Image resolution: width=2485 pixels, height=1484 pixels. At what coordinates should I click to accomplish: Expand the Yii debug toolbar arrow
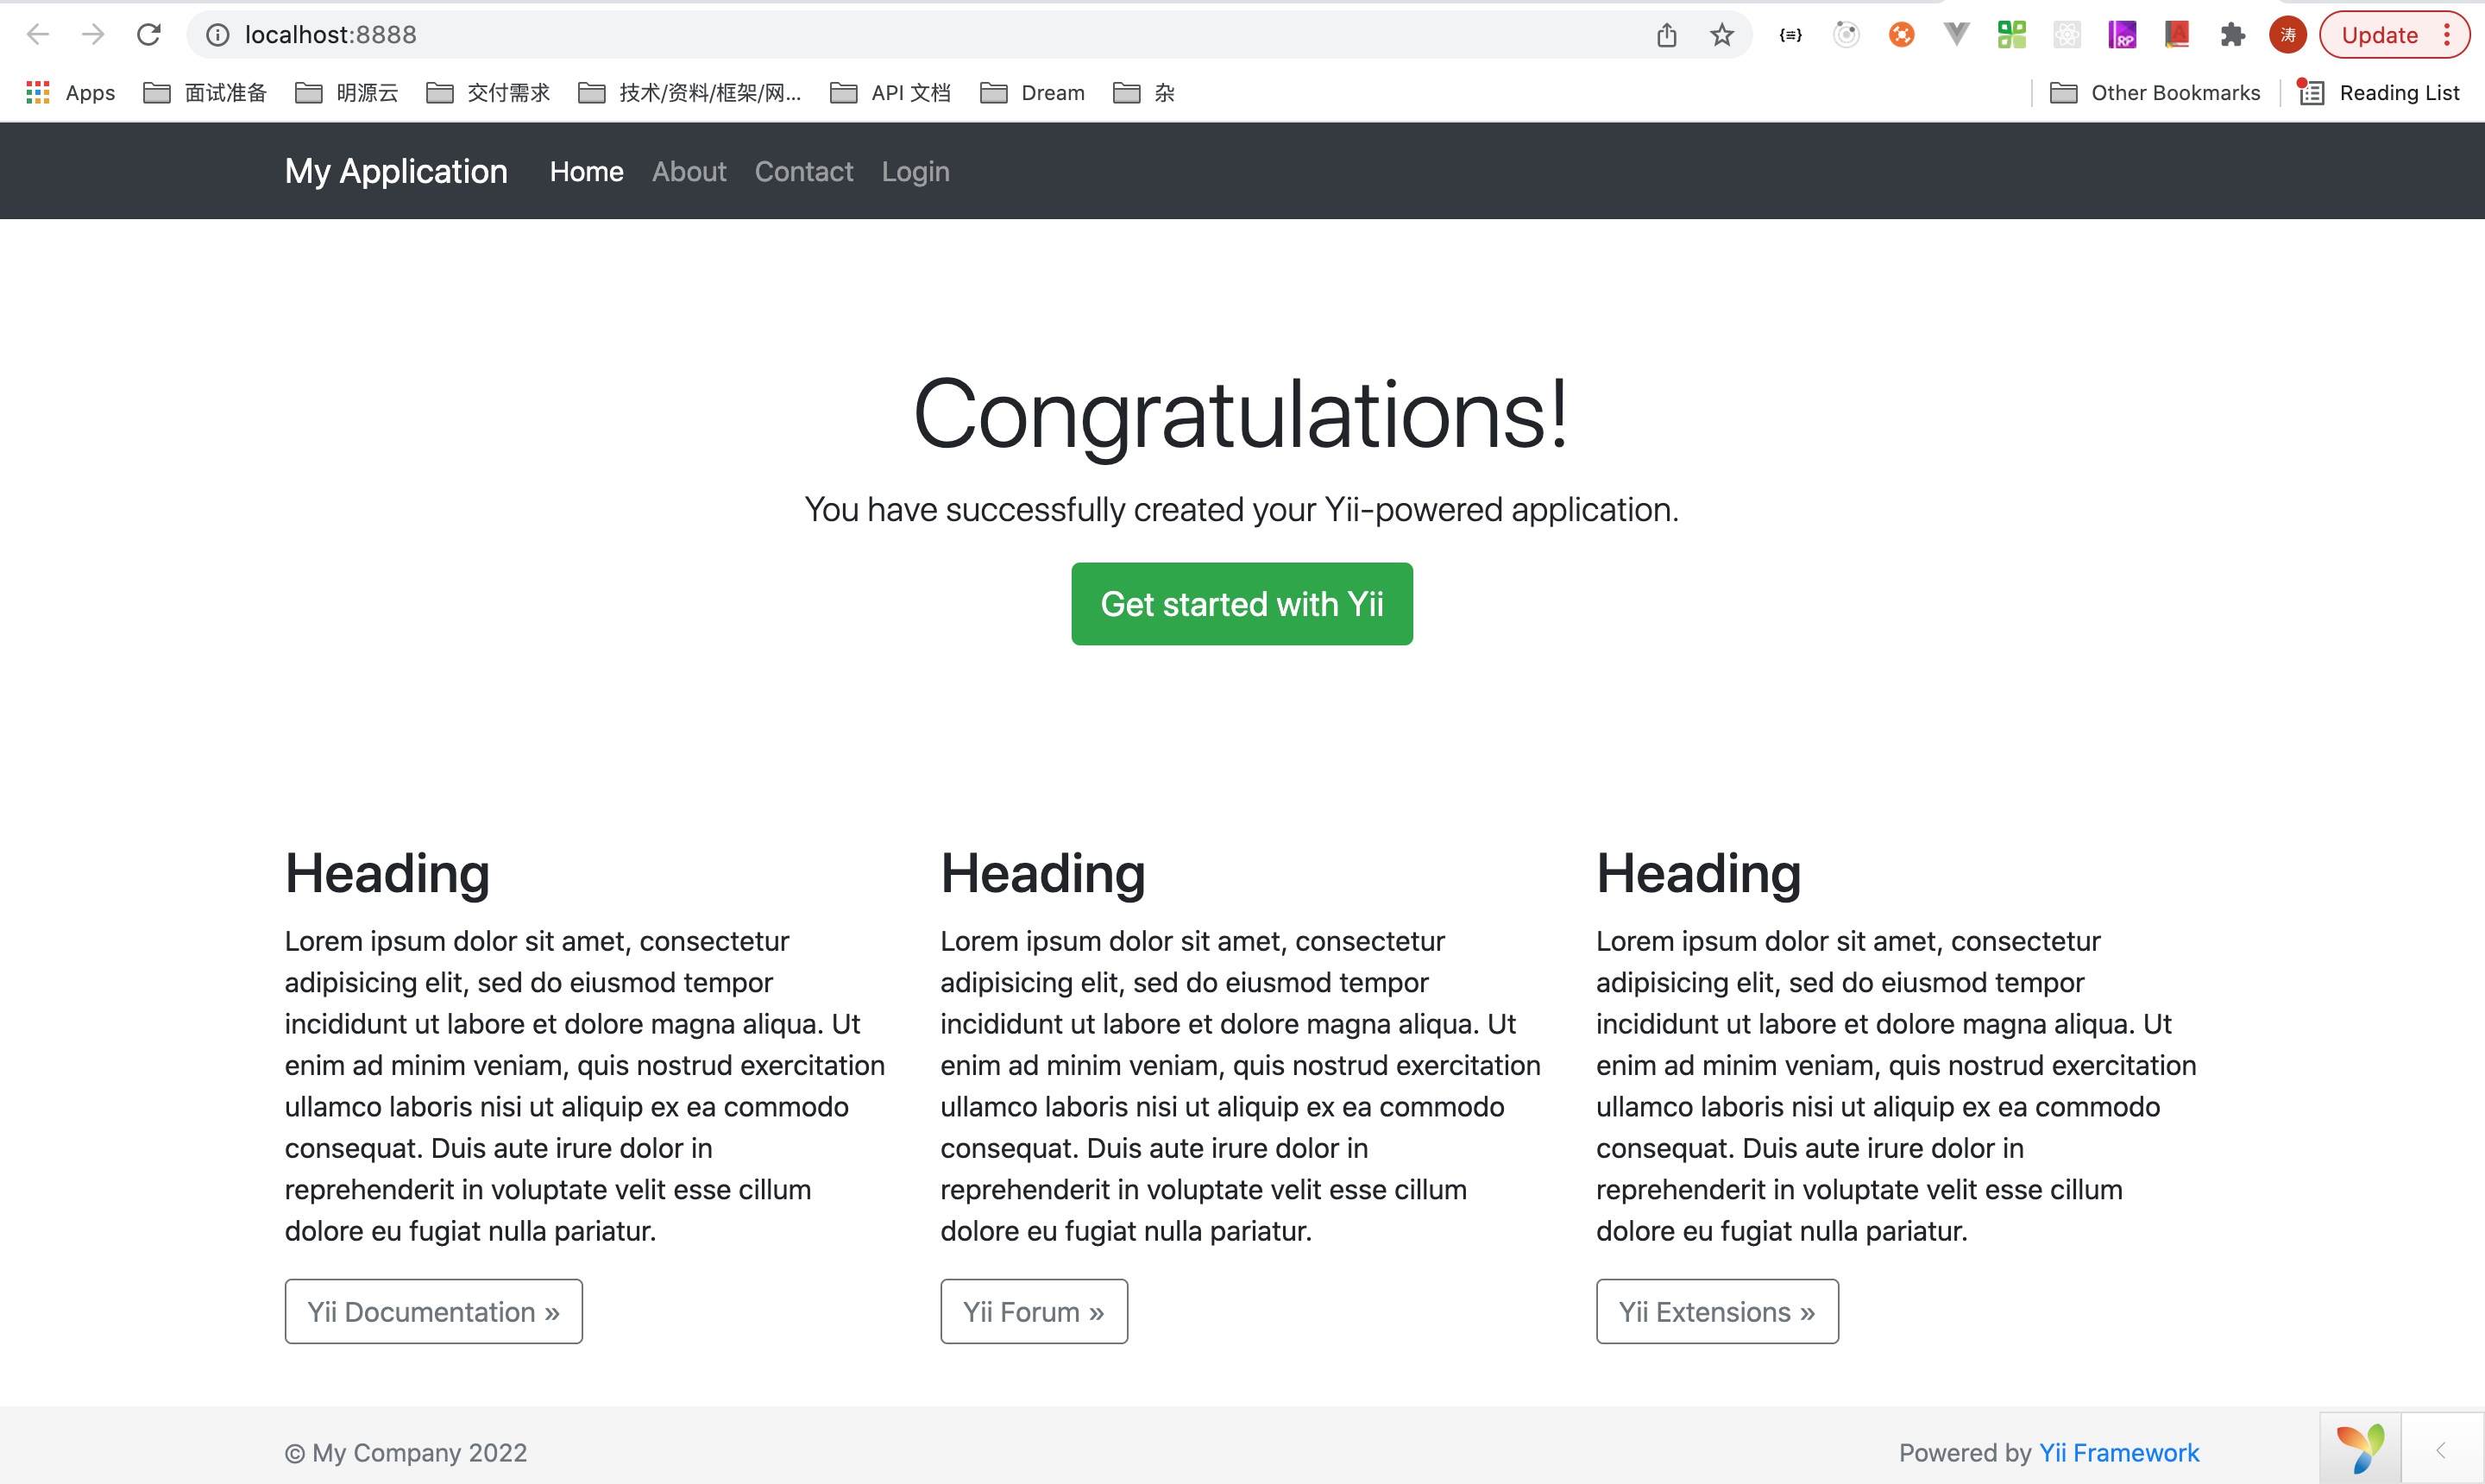point(2441,1449)
